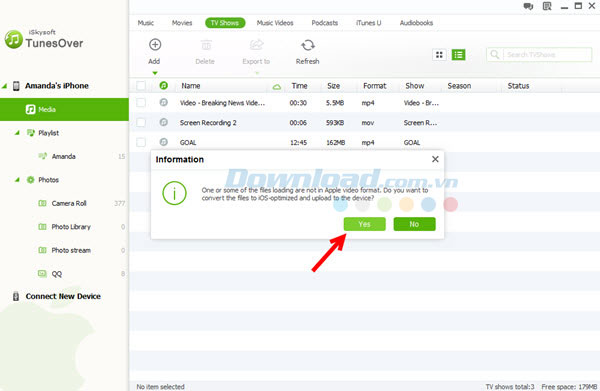Image resolution: width=600 pixels, height=391 pixels.
Task: Collapse the Playlist section arrow
Action: (x=17, y=133)
